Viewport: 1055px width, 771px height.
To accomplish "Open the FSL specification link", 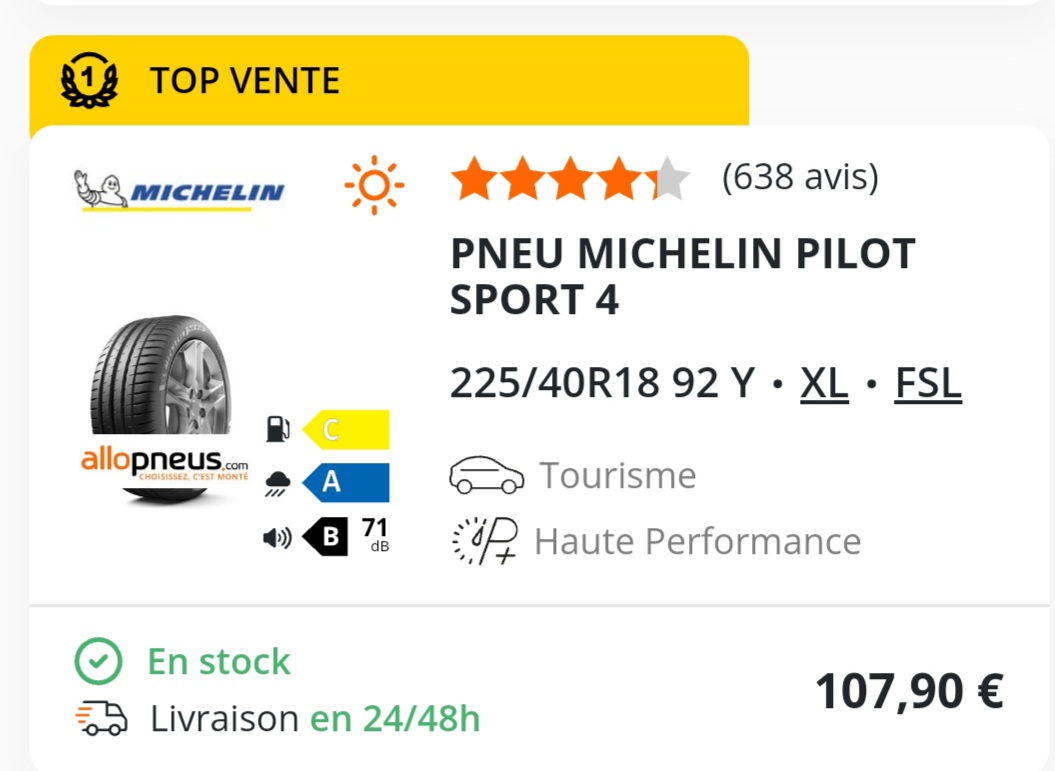I will coord(928,383).
